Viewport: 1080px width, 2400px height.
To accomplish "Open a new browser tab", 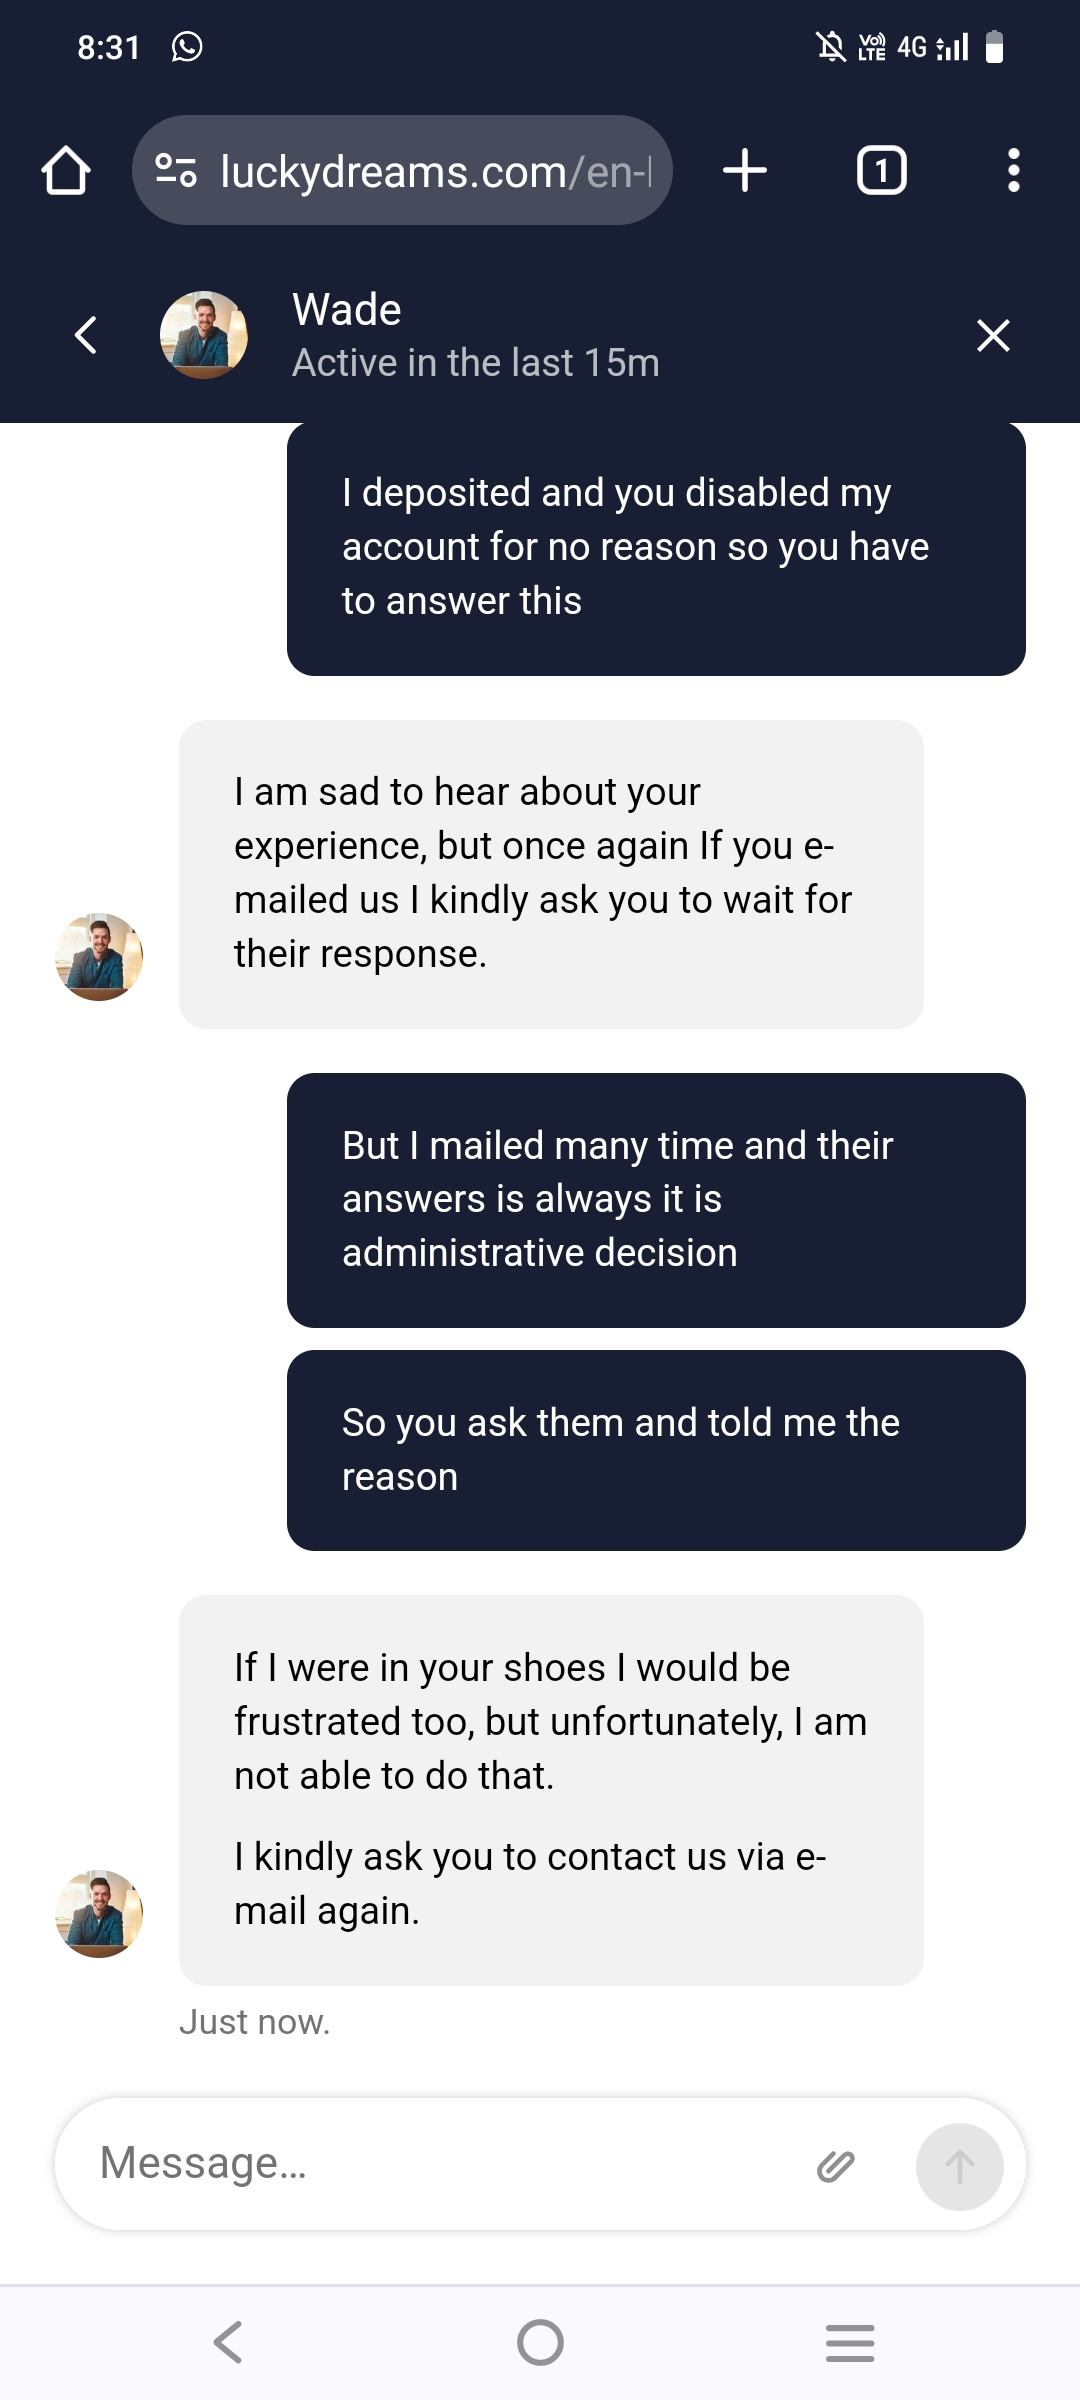I will (745, 171).
